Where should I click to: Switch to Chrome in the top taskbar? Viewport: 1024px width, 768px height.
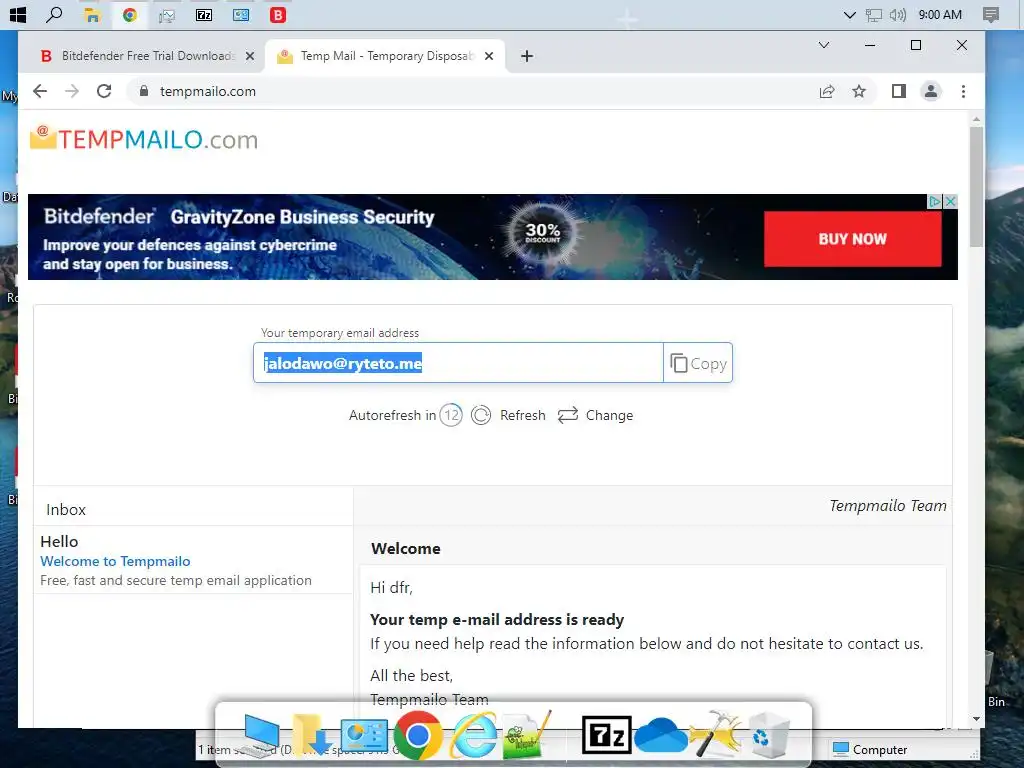pyautogui.click(x=130, y=14)
